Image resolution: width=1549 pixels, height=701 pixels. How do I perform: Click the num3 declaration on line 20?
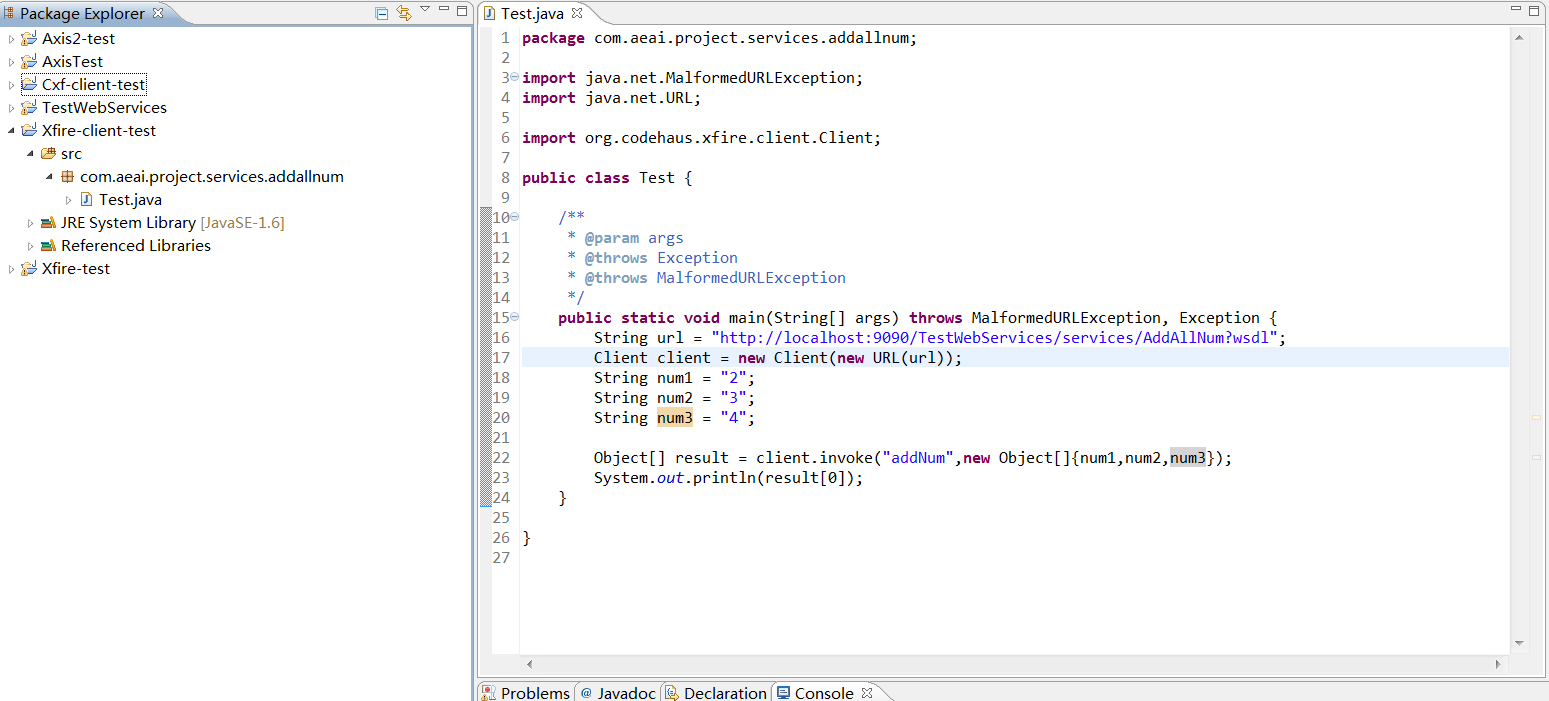click(675, 418)
